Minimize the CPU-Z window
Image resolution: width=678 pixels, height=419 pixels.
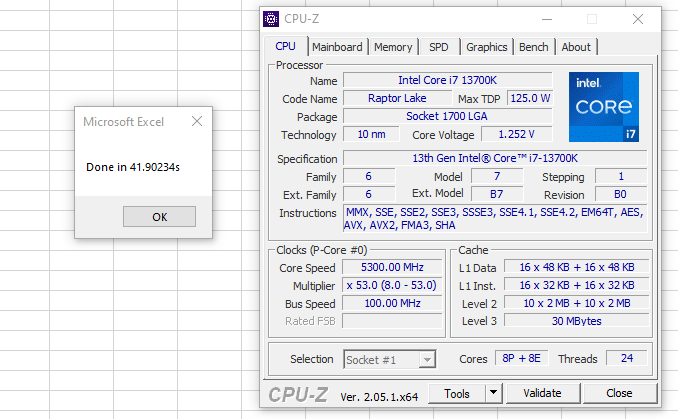tap(547, 19)
